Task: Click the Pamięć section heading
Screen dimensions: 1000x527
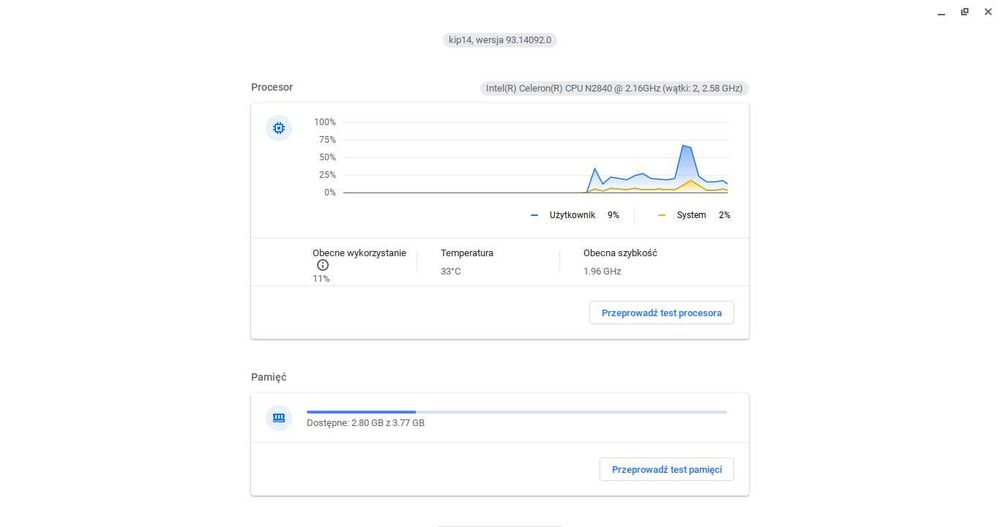Action: pyautogui.click(x=268, y=377)
